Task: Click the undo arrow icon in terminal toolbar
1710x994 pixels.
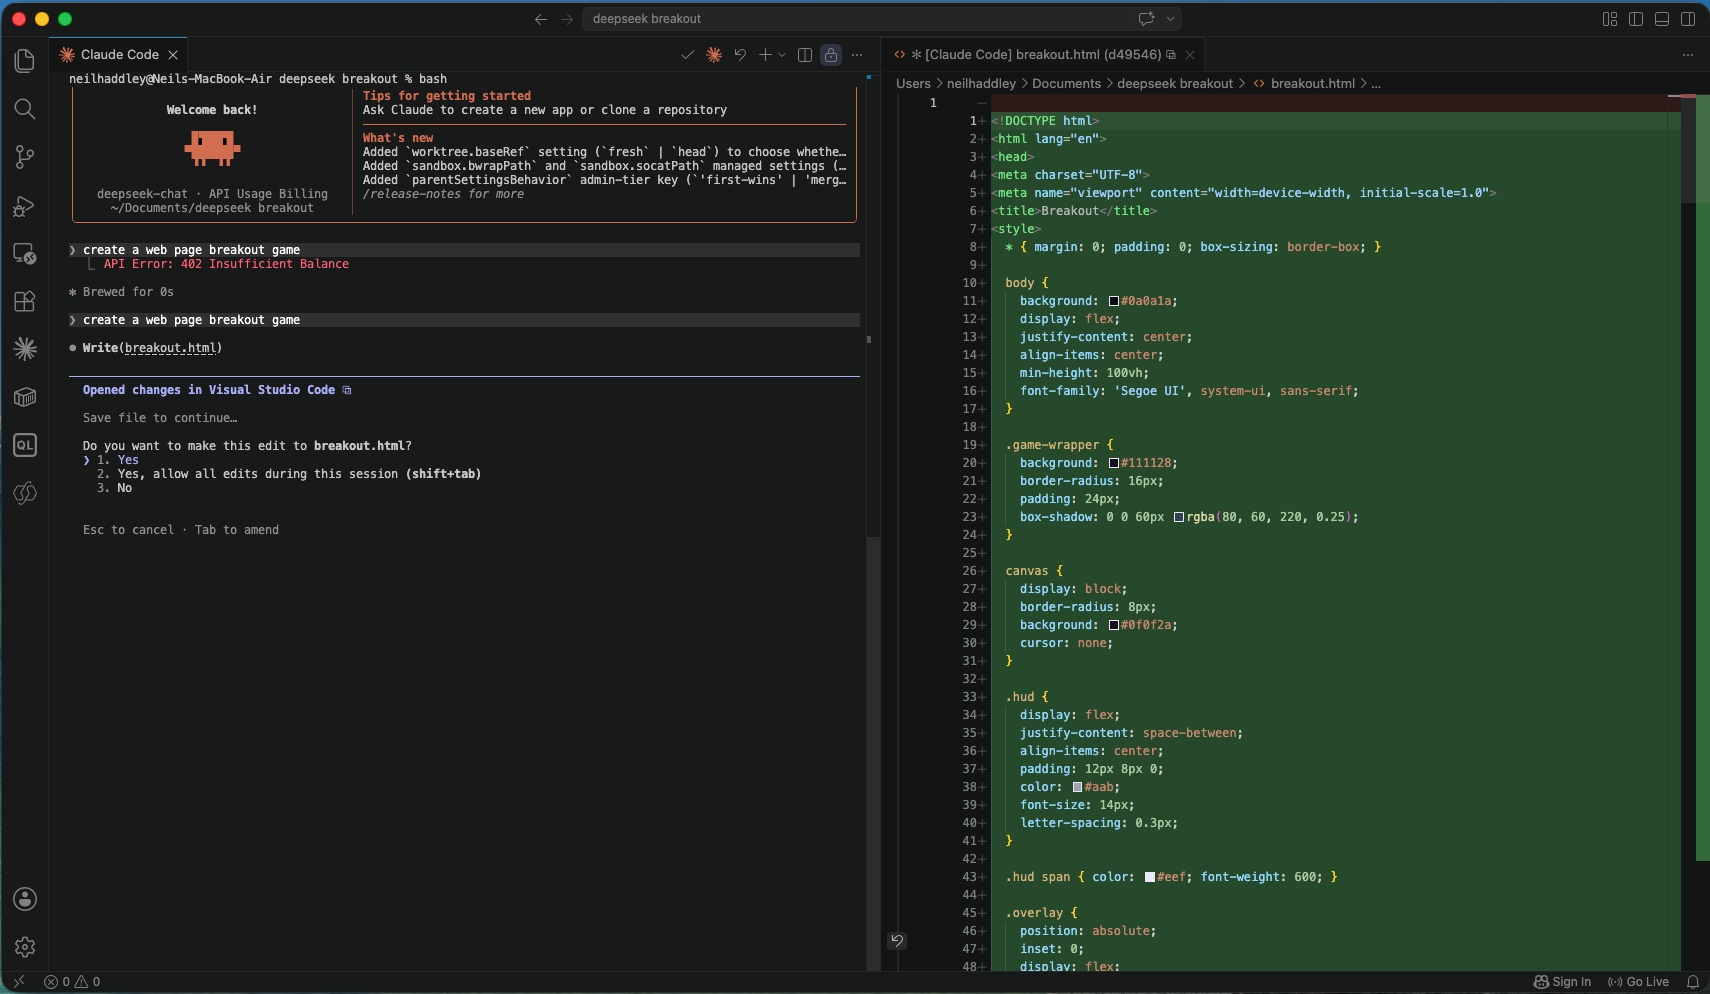Action: (x=740, y=55)
